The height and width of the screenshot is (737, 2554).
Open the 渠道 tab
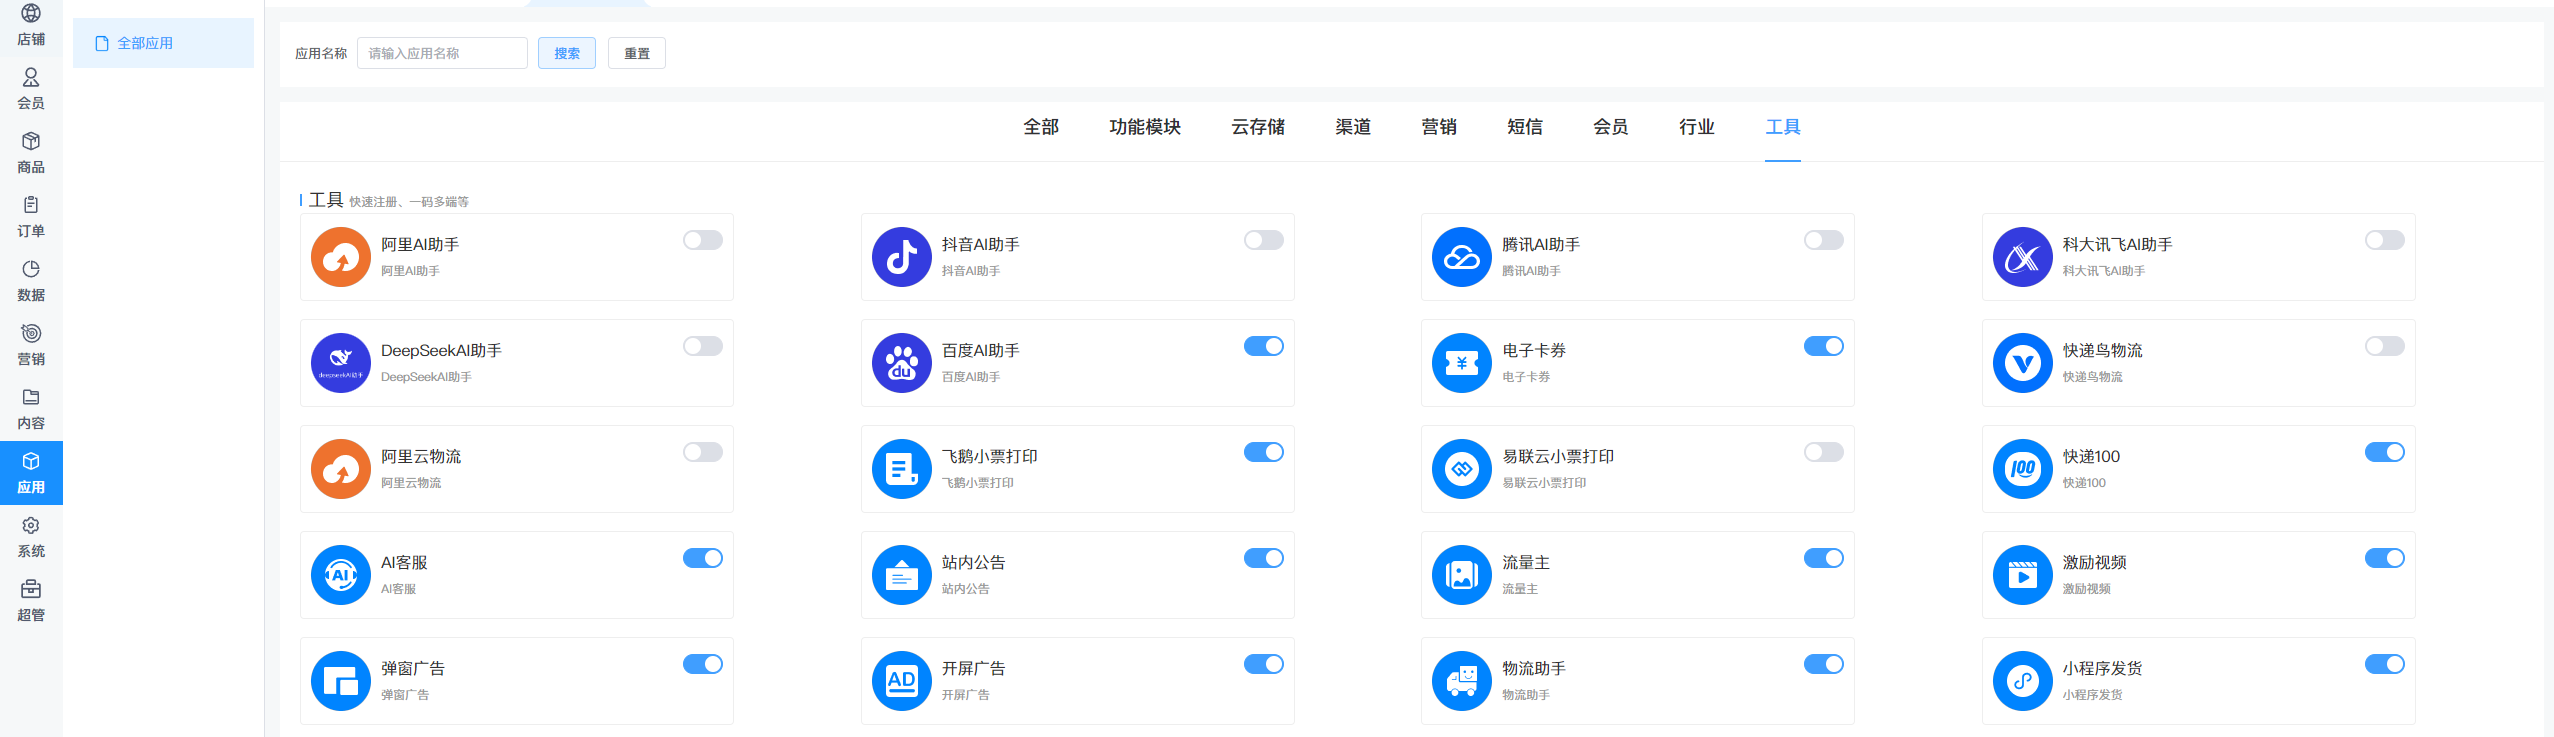1353,127
